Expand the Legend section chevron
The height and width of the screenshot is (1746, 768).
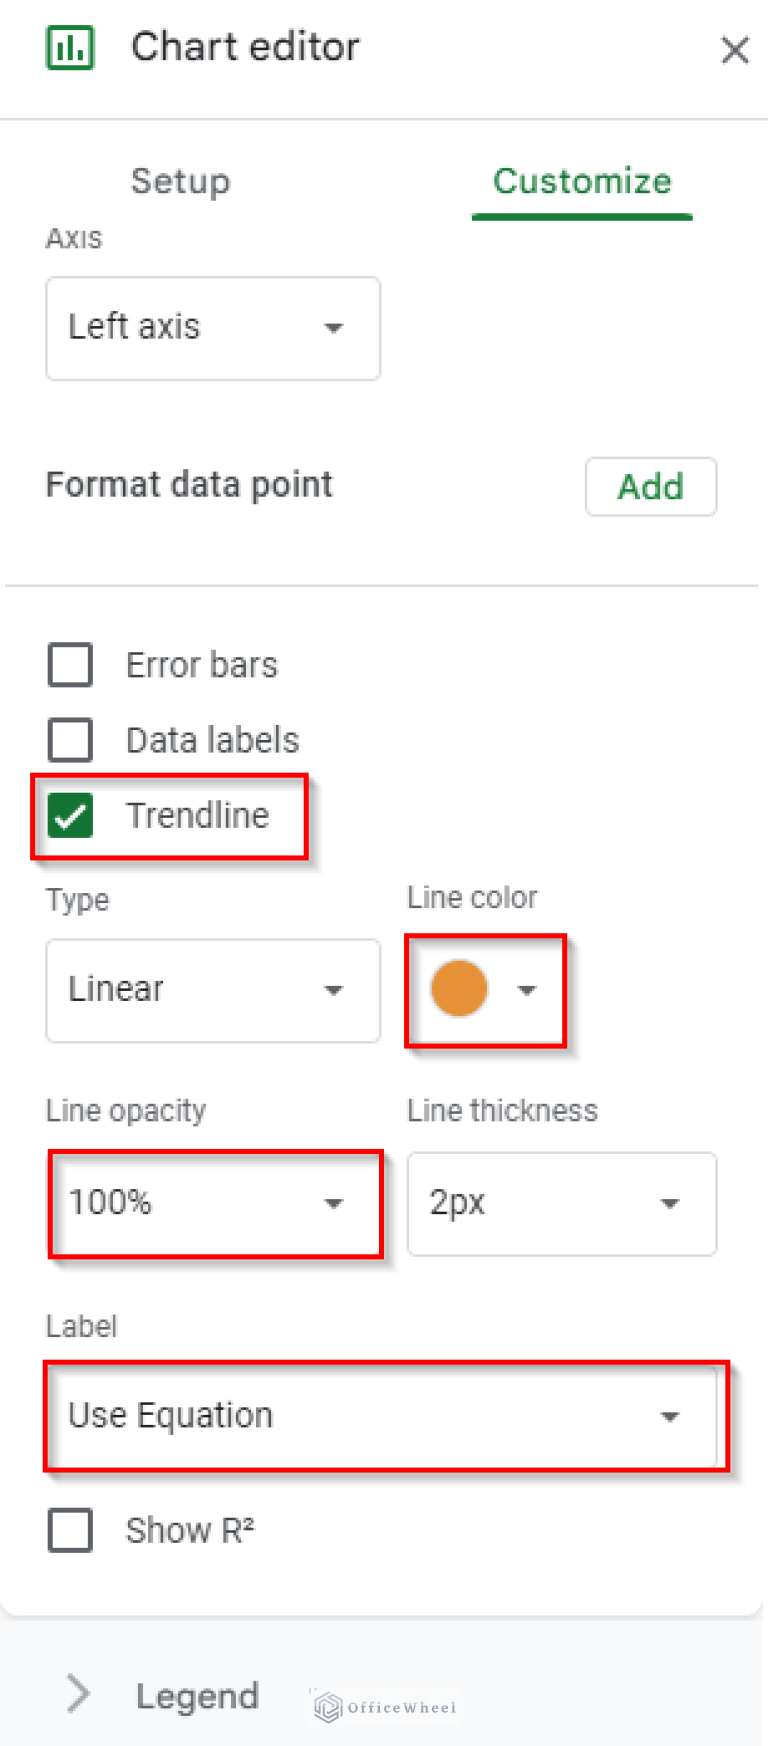click(x=78, y=1694)
